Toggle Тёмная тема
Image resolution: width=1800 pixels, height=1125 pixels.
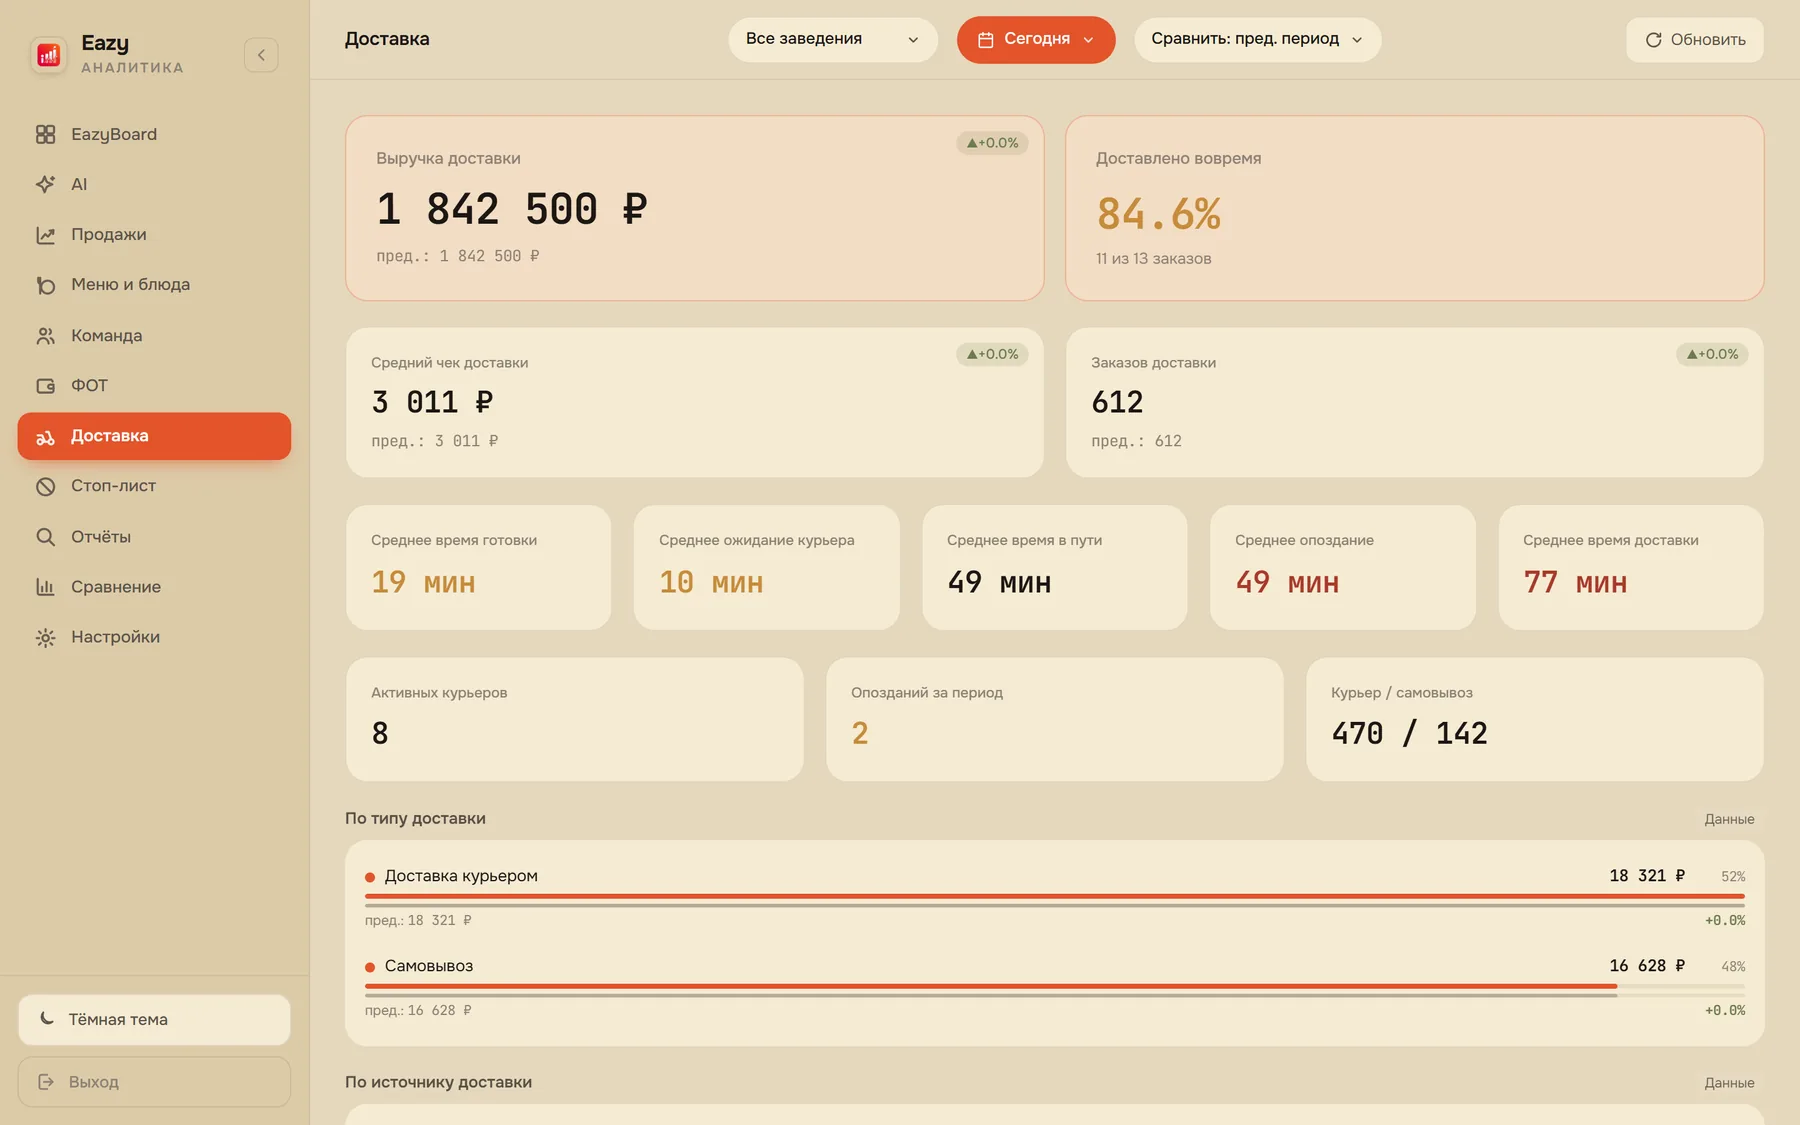pos(154,1019)
